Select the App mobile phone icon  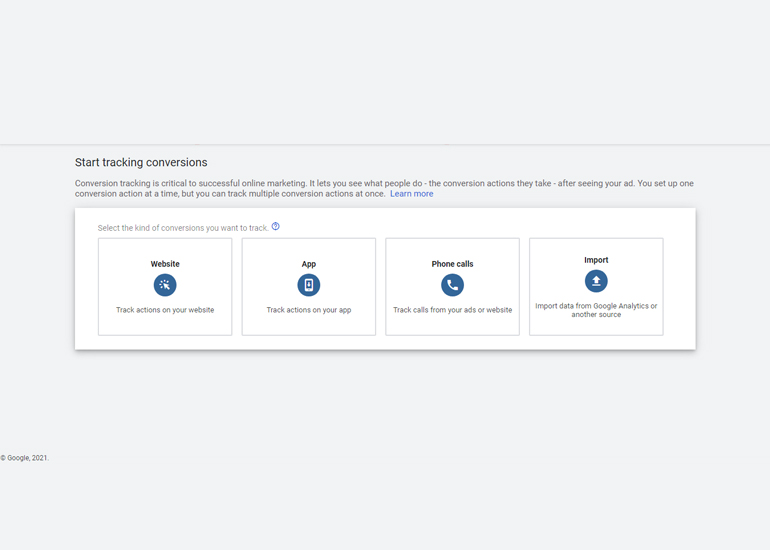[309, 285]
